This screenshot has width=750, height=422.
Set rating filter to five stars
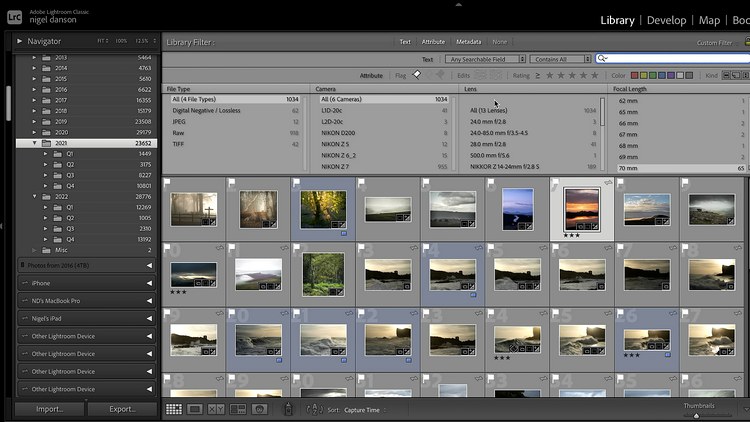coord(595,75)
